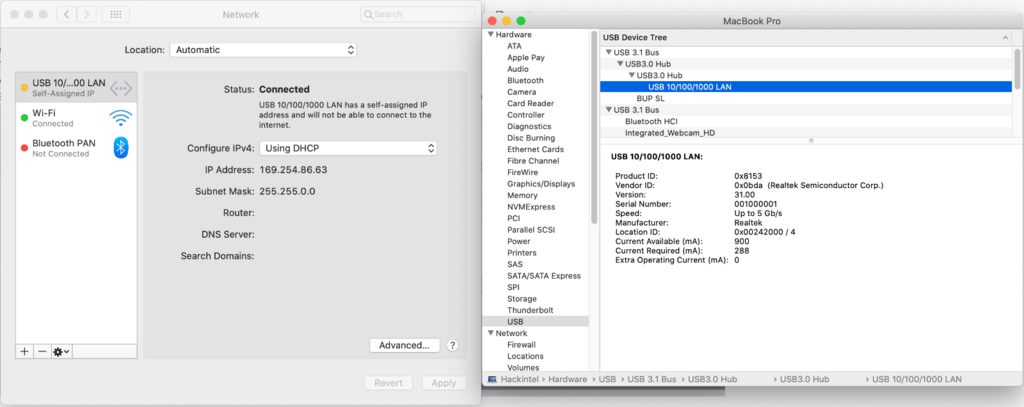Screen dimensions: 1024x407
Task: Select Power in the sidebar
Action: pyautogui.click(x=519, y=241)
